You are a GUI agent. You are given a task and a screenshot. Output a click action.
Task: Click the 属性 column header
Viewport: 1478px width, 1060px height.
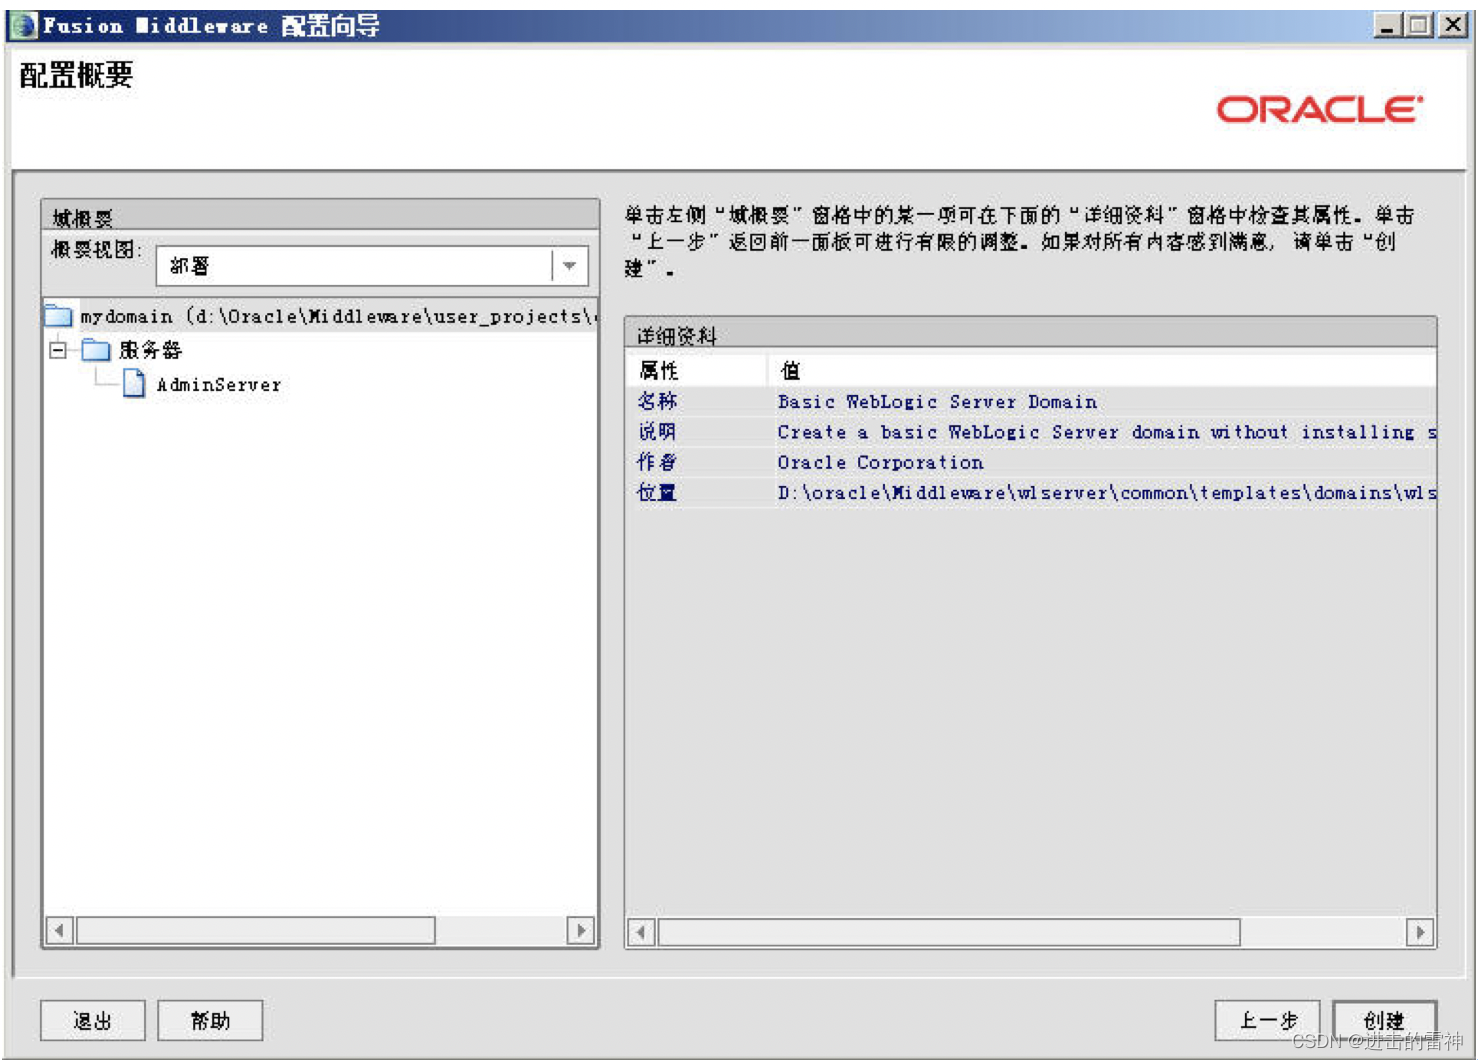[x=697, y=370]
